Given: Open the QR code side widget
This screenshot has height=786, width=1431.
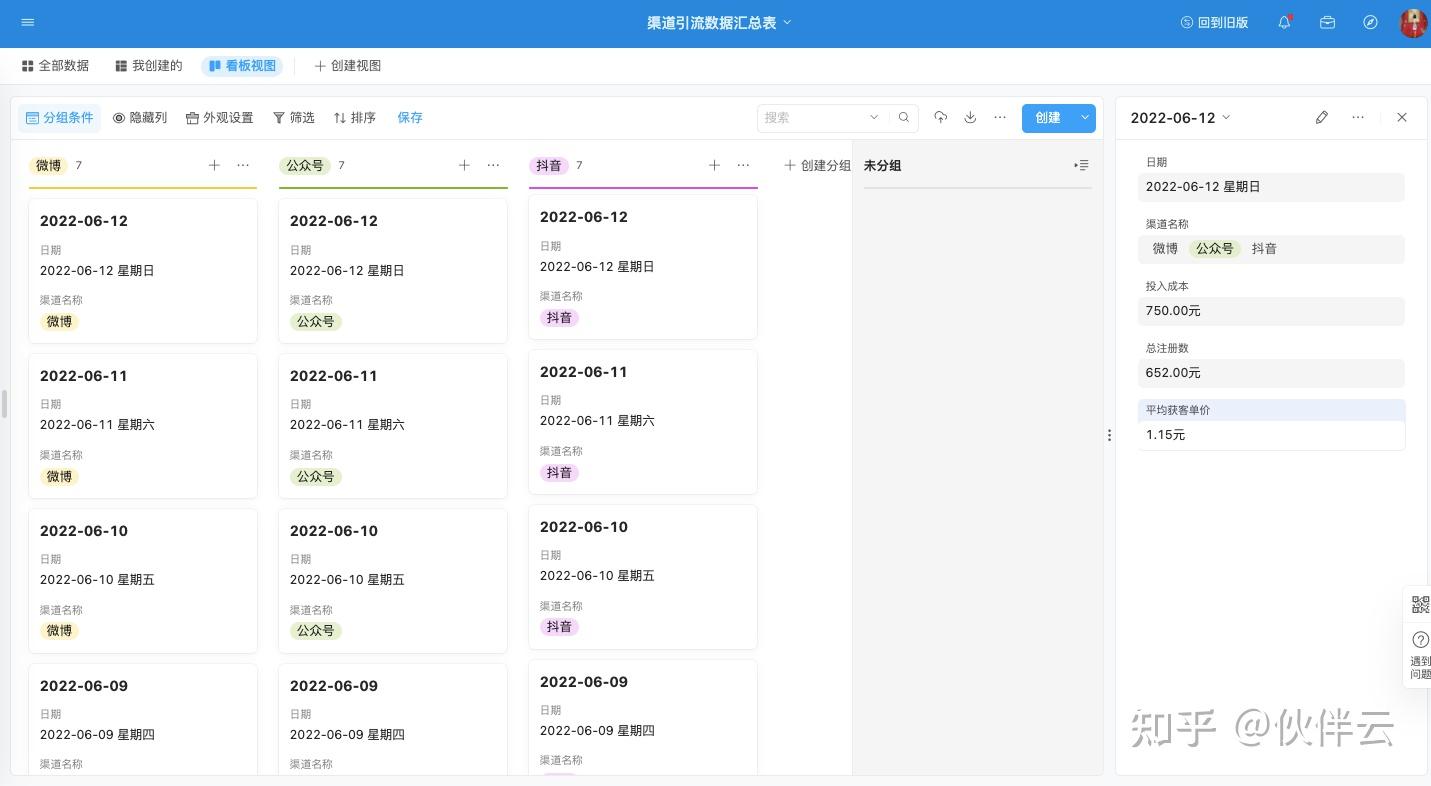Looking at the screenshot, I should click(x=1420, y=604).
